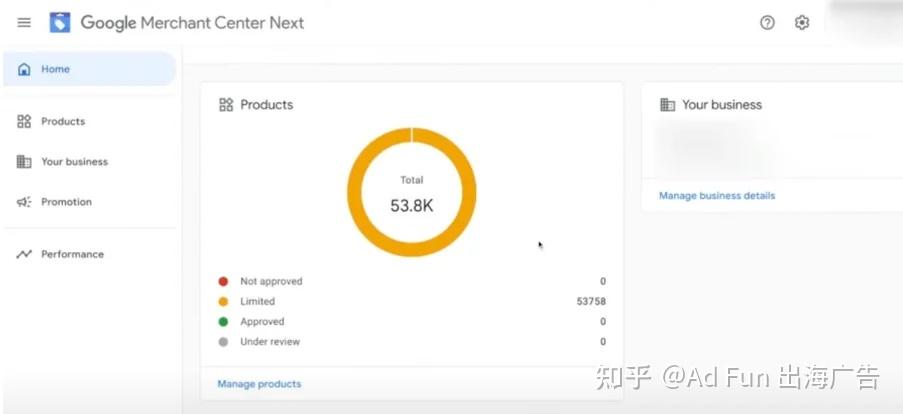Viewport: 903px width, 414px height.
Task: Click the Your business building icon in sidebar
Action: (x=24, y=162)
